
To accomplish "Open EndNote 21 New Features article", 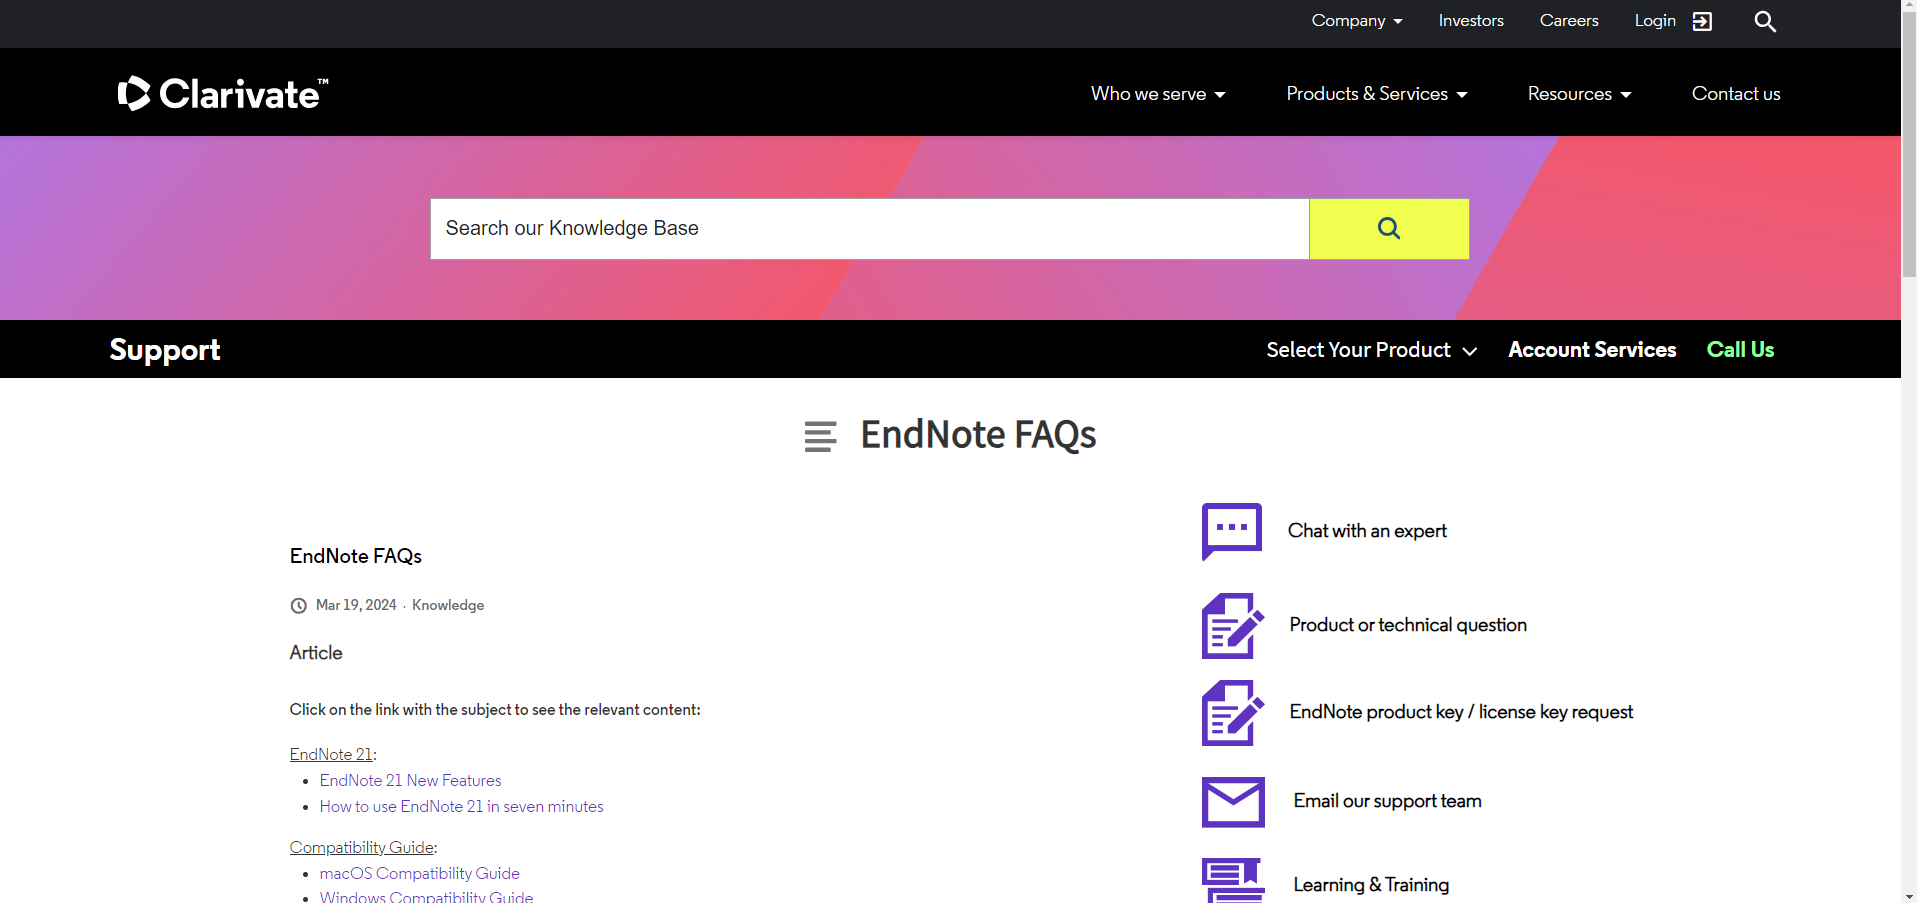I will (x=410, y=780).
